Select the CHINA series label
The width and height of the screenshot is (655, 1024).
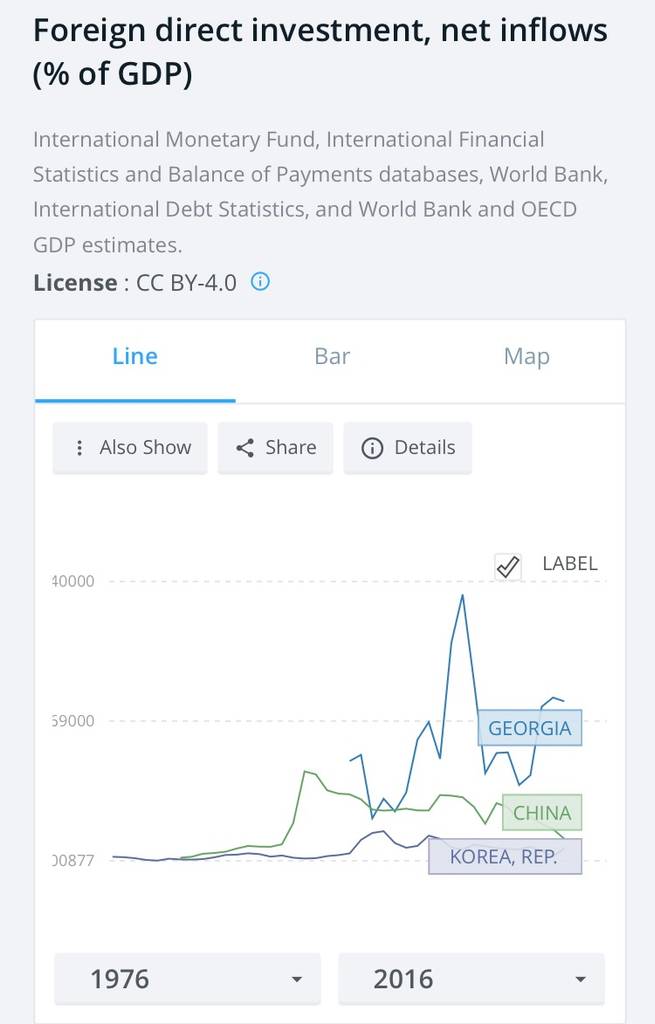click(x=542, y=812)
